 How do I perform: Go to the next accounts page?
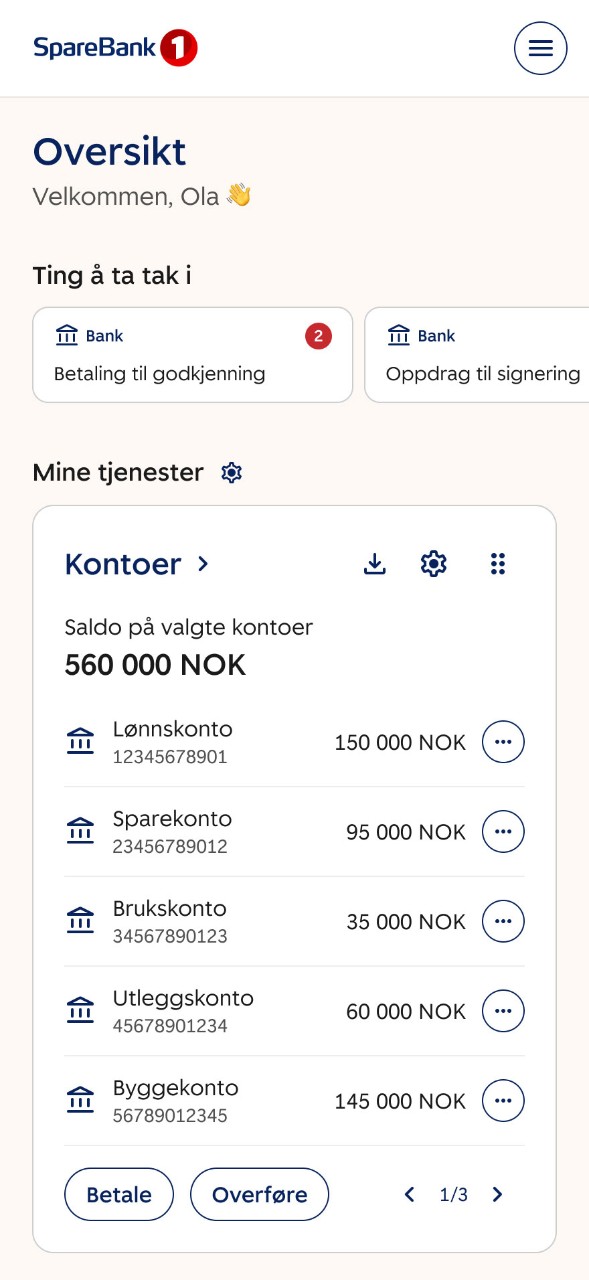(x=497, y=1194)
